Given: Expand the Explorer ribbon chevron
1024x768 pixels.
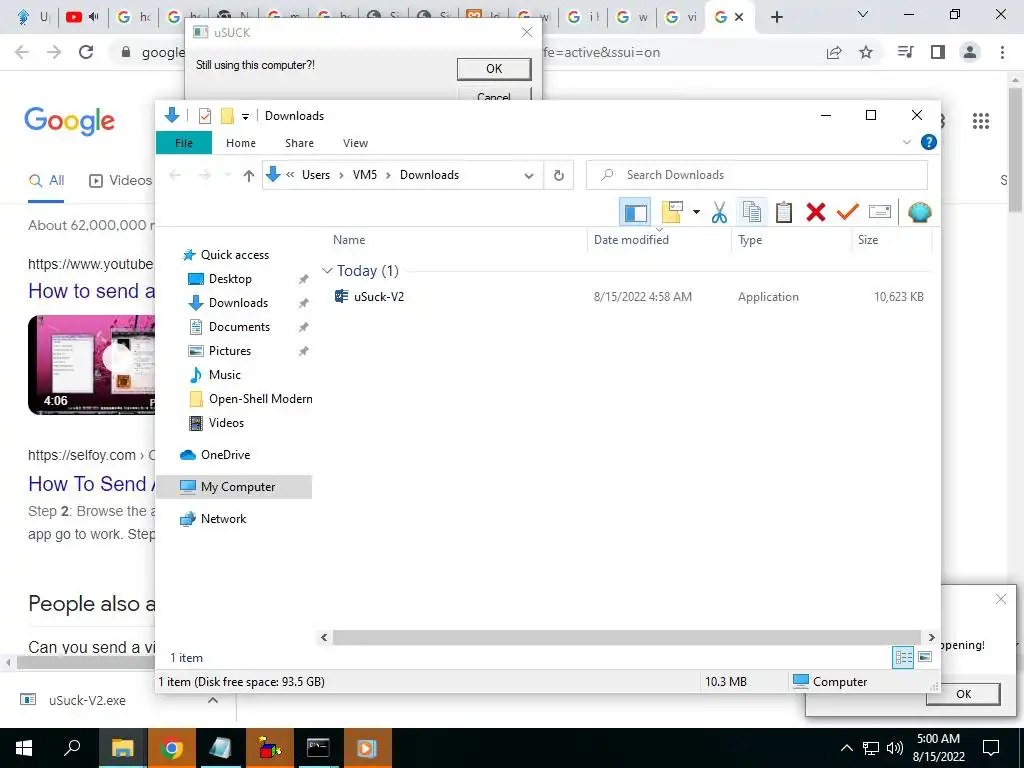Looking at the screenshot, I should pos(906,142).
